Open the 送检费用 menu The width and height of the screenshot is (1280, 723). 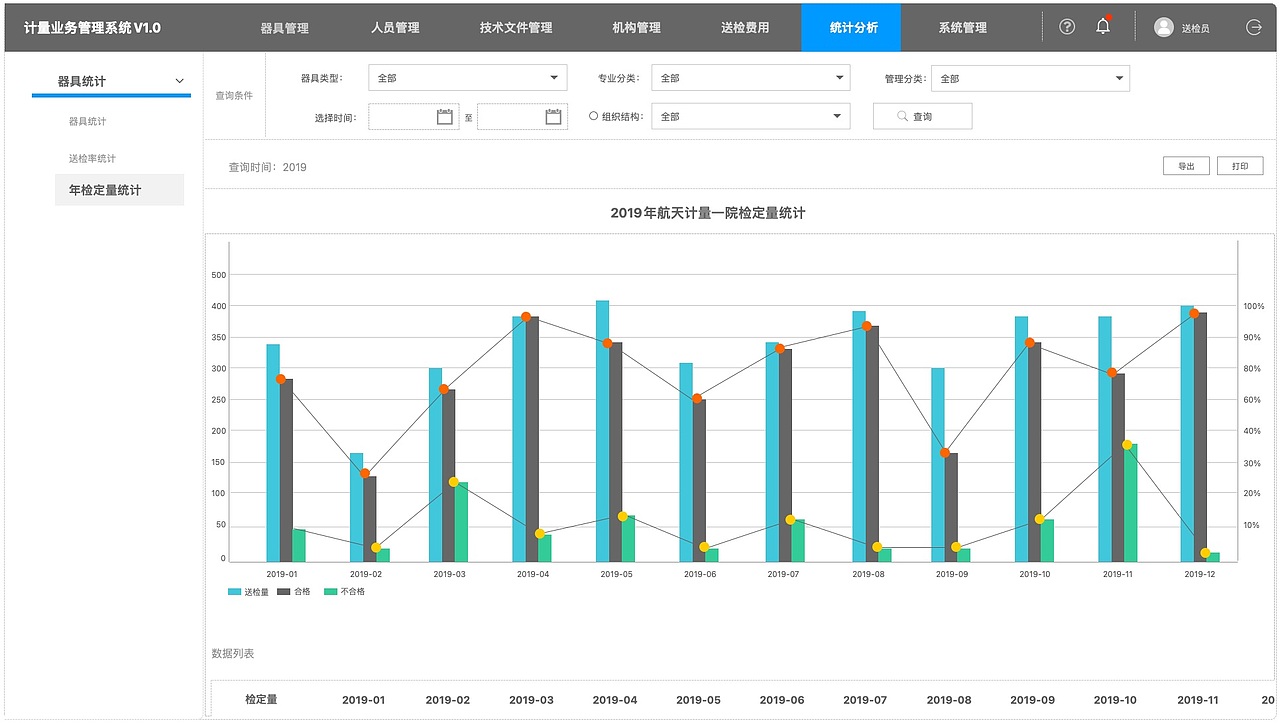point(745,28)
